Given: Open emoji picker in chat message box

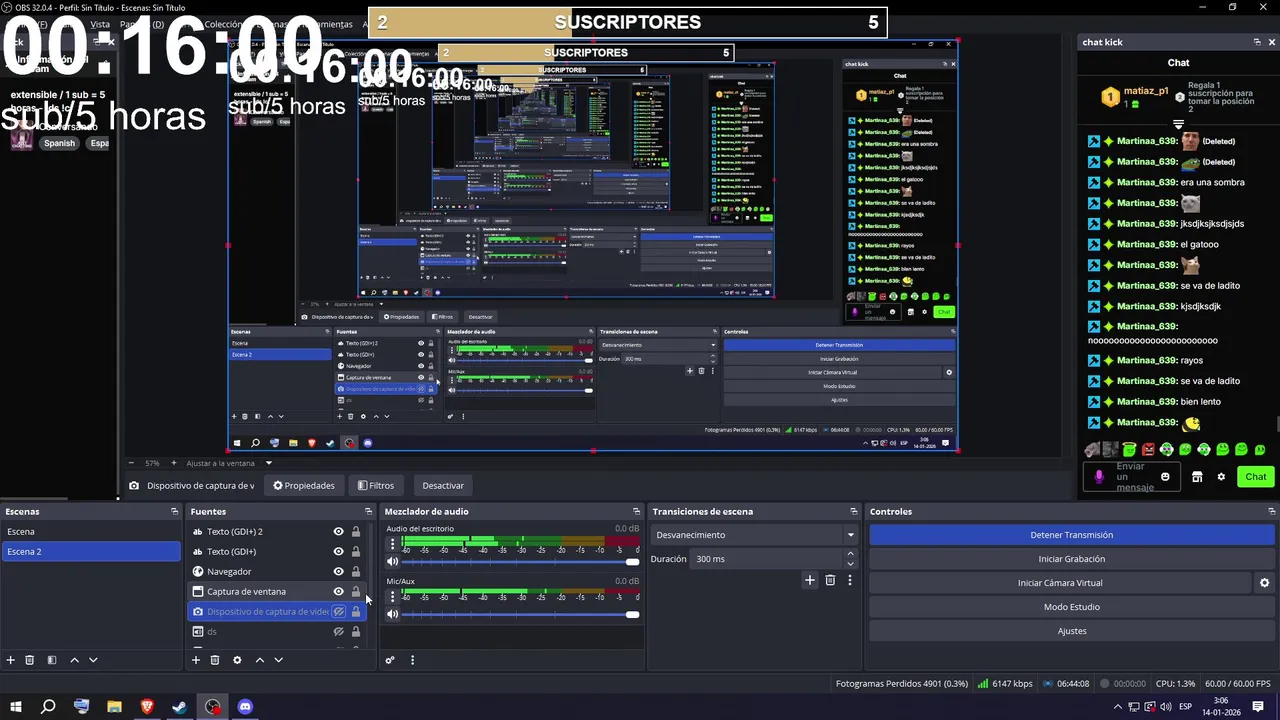Looking at the screenshot, I should click(1165, 477).
